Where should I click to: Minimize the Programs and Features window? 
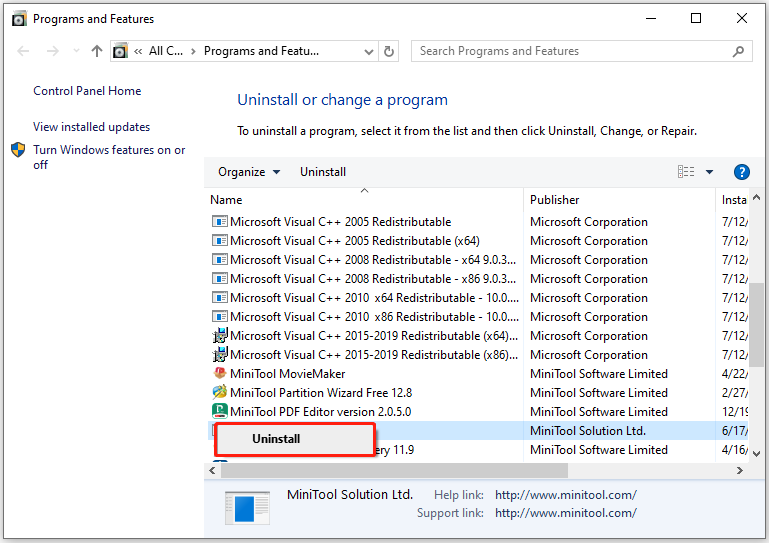tap(651, 19)
